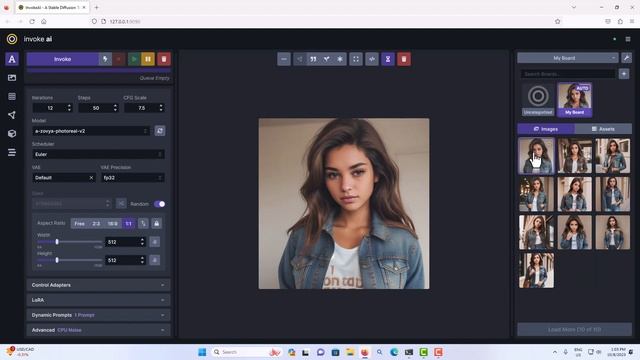Adjust the Height slider handle
This screenshot has height=360, width=640.
click(57, 260)
